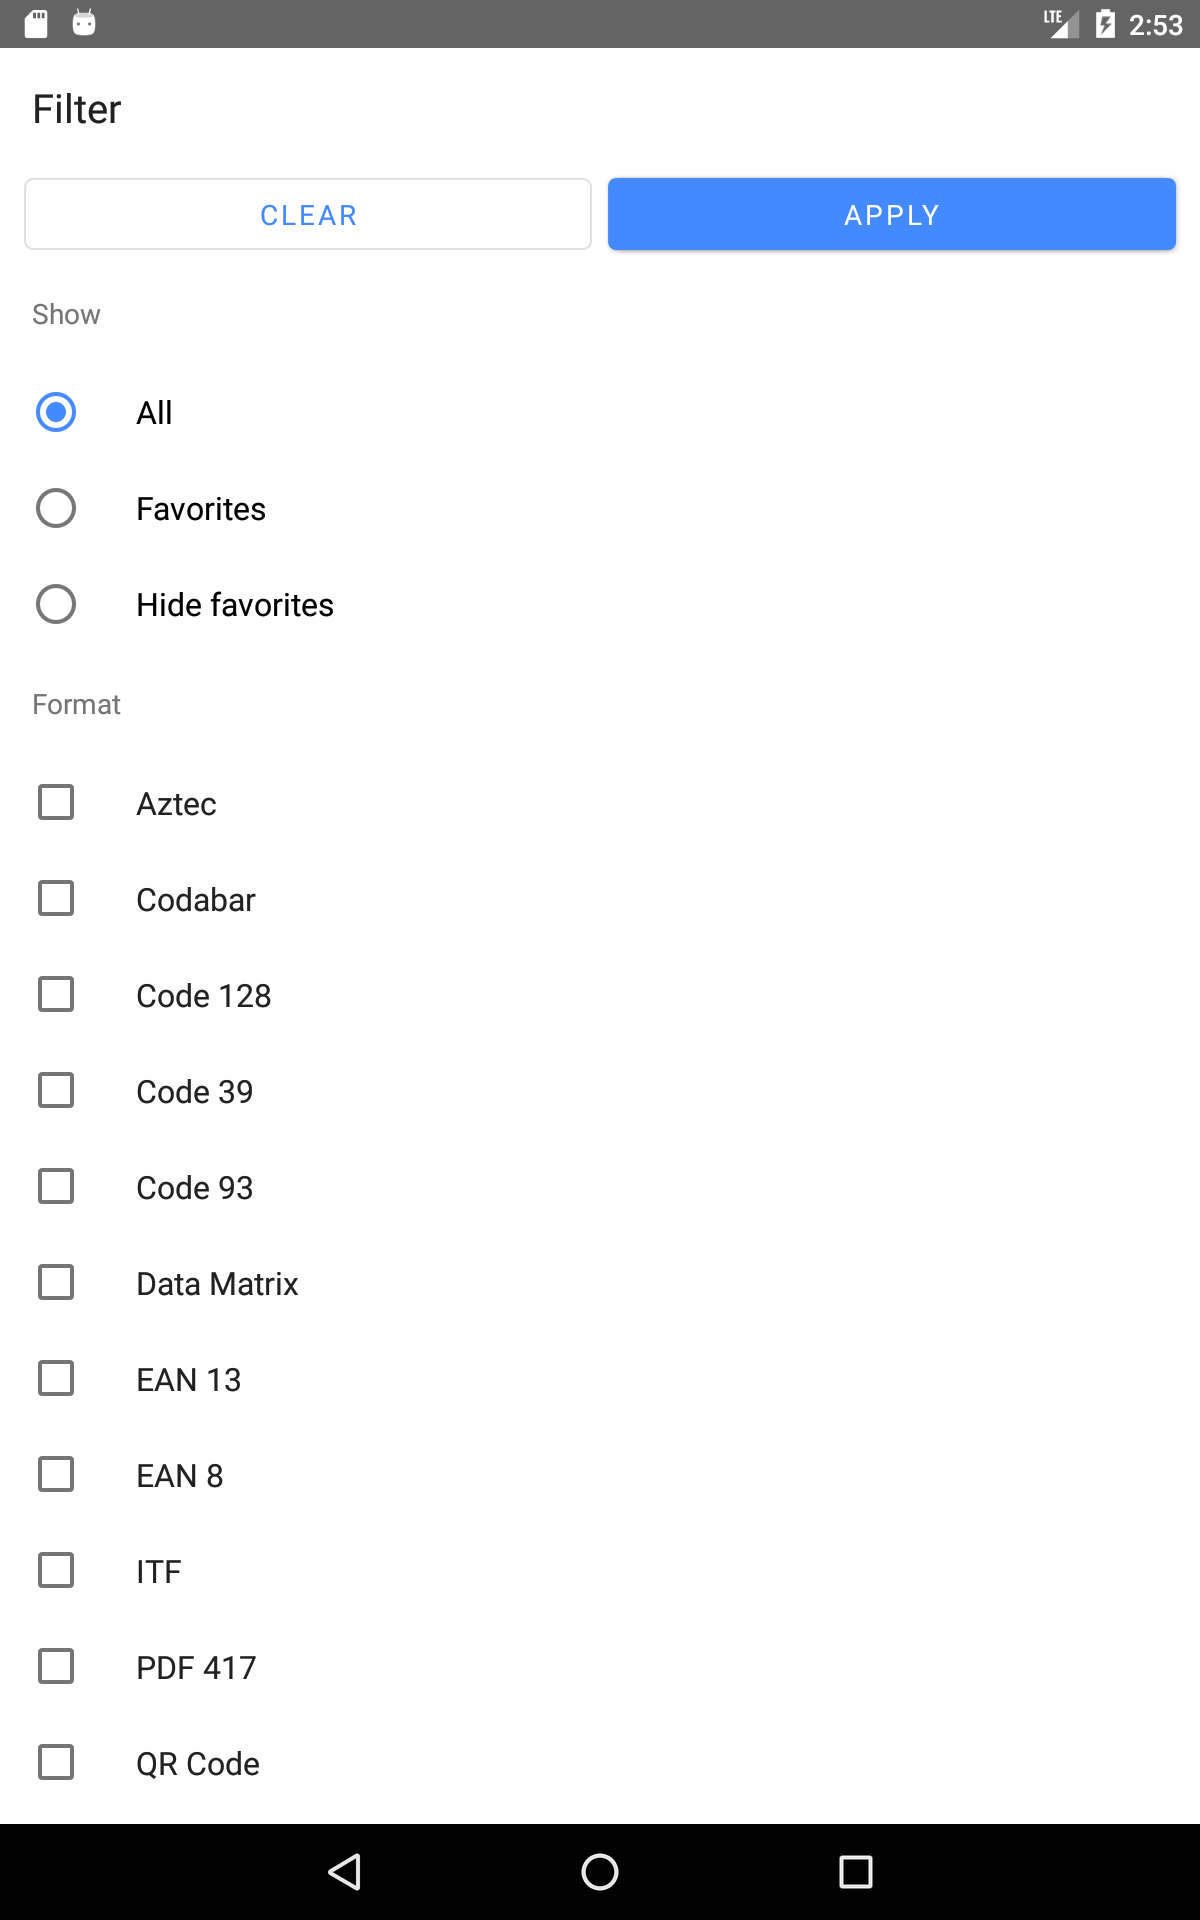
Task: Check the Aztec format checkbox
Action: point(56,802)
